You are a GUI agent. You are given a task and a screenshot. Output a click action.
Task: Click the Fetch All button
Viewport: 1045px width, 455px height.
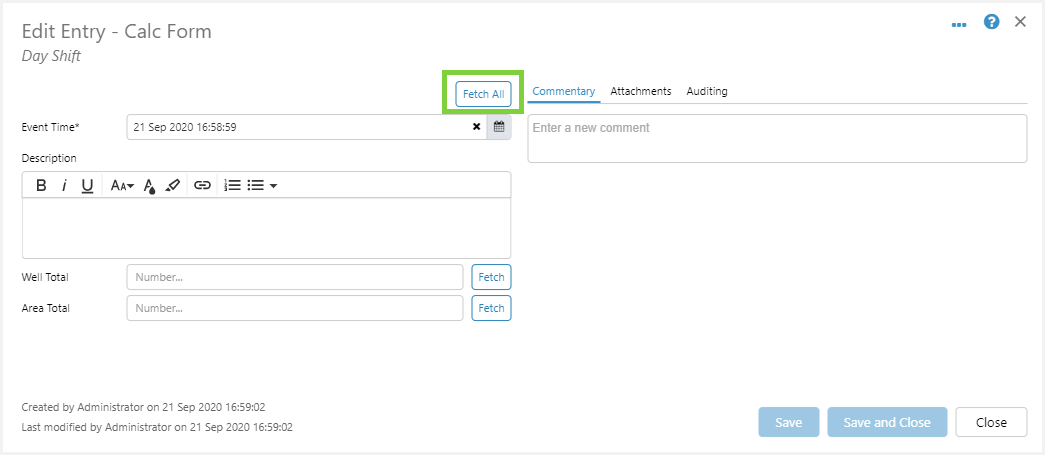(483, 94)
